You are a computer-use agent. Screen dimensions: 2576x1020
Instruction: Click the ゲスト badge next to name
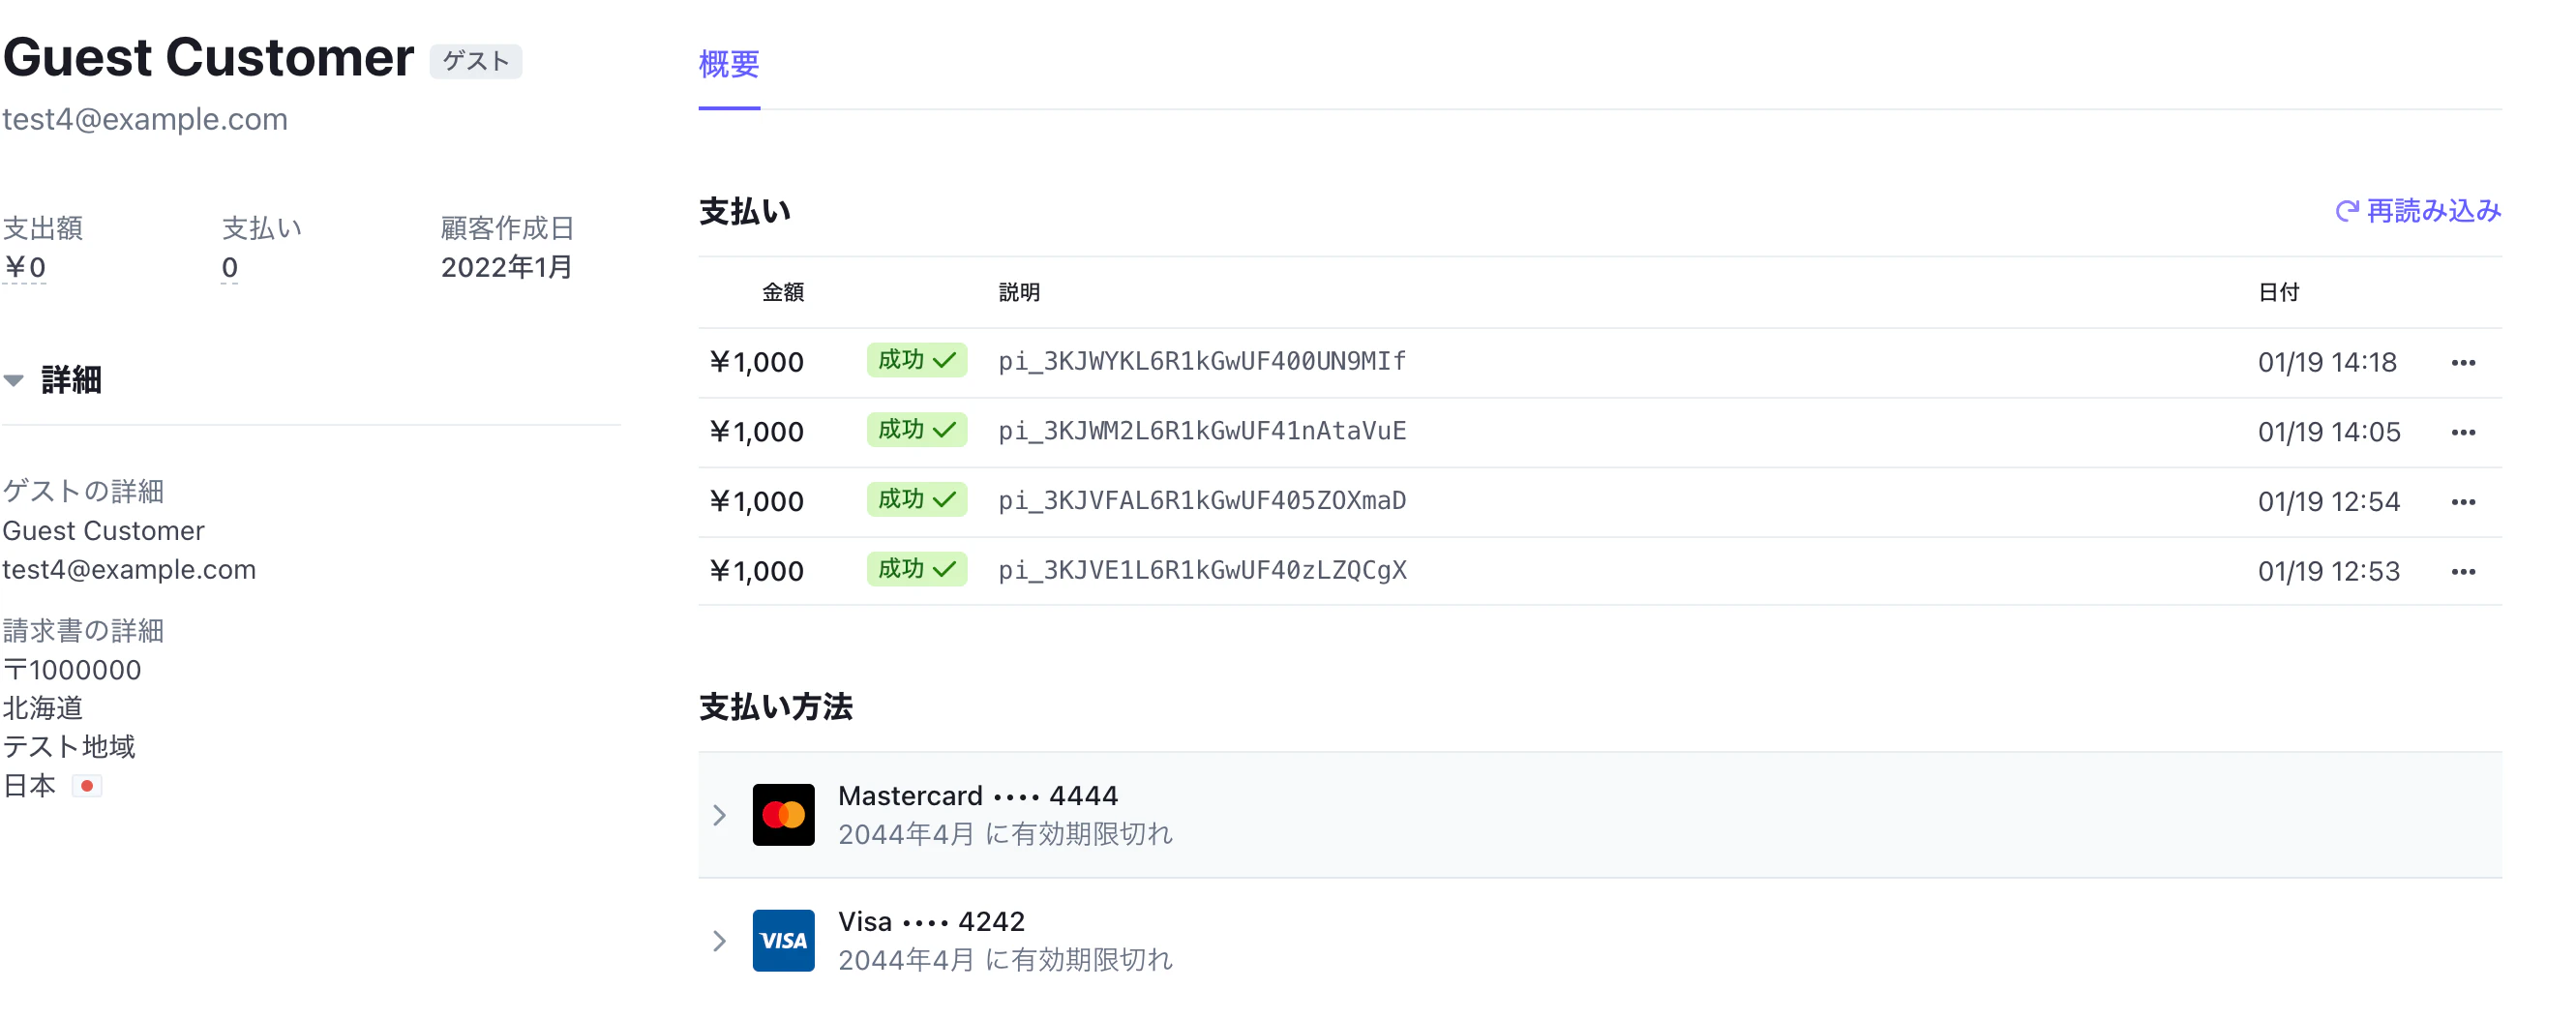[476, 61]
